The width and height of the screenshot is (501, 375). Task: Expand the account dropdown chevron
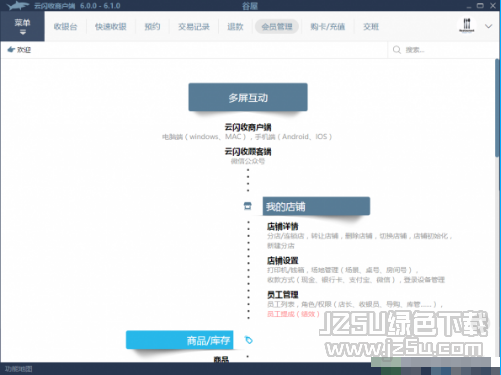click(x=488, y=26)
